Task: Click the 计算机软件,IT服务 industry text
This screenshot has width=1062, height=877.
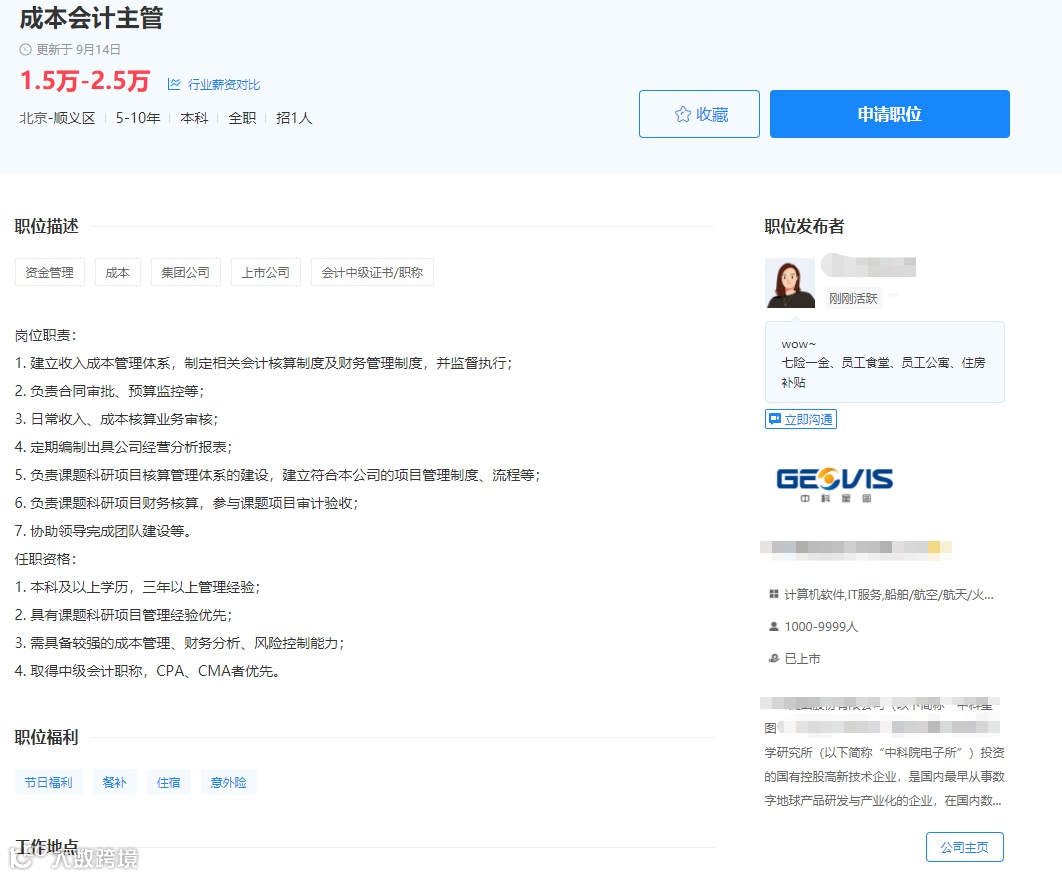Action: (889, 595)
